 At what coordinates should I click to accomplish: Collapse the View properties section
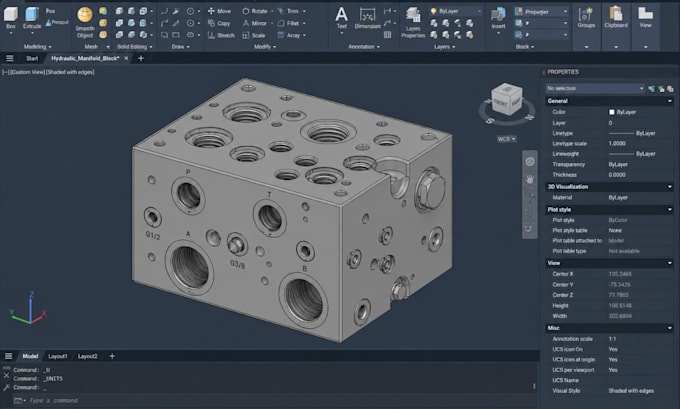[x=670, y=263]
